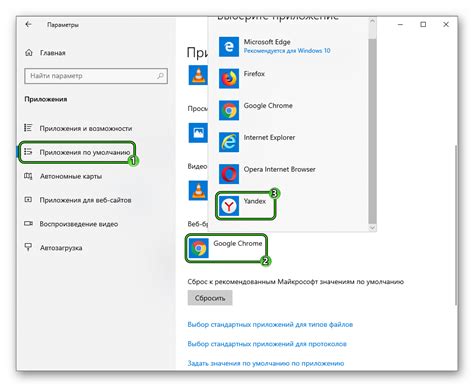Click the Internet Explorer icon

click(x=229, y=142)
